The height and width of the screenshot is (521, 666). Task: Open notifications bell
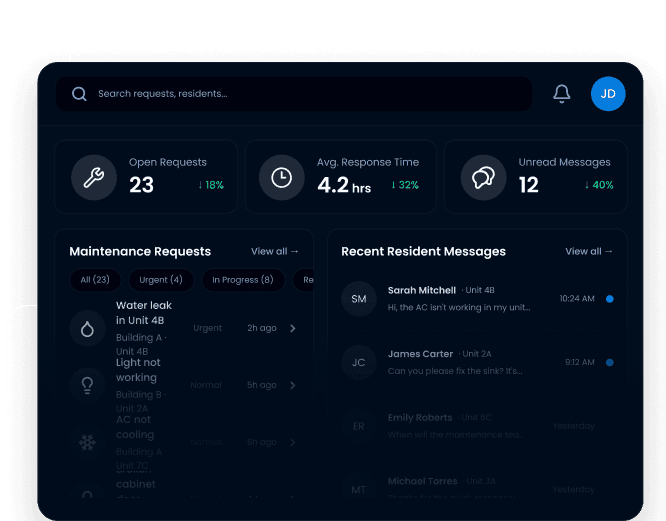pos(562,94)
